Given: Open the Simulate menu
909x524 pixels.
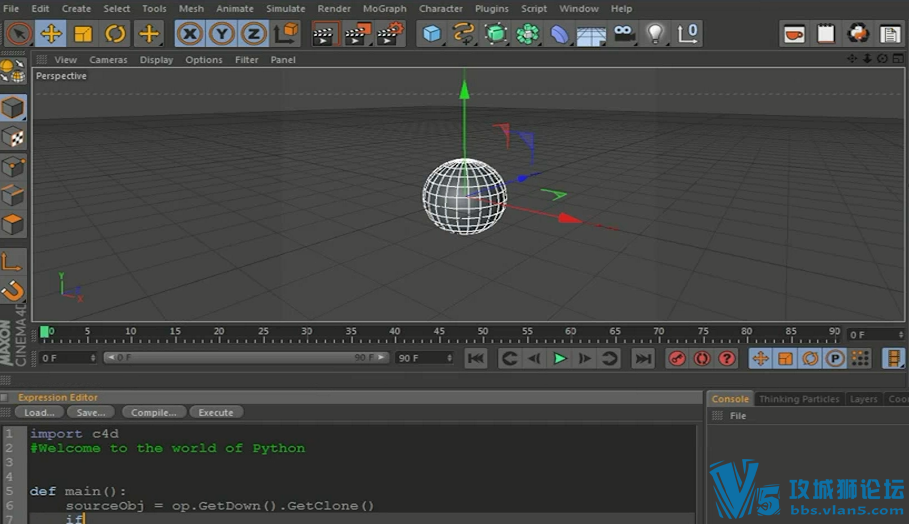Looking at the screenshot, I should coord(285,9).
